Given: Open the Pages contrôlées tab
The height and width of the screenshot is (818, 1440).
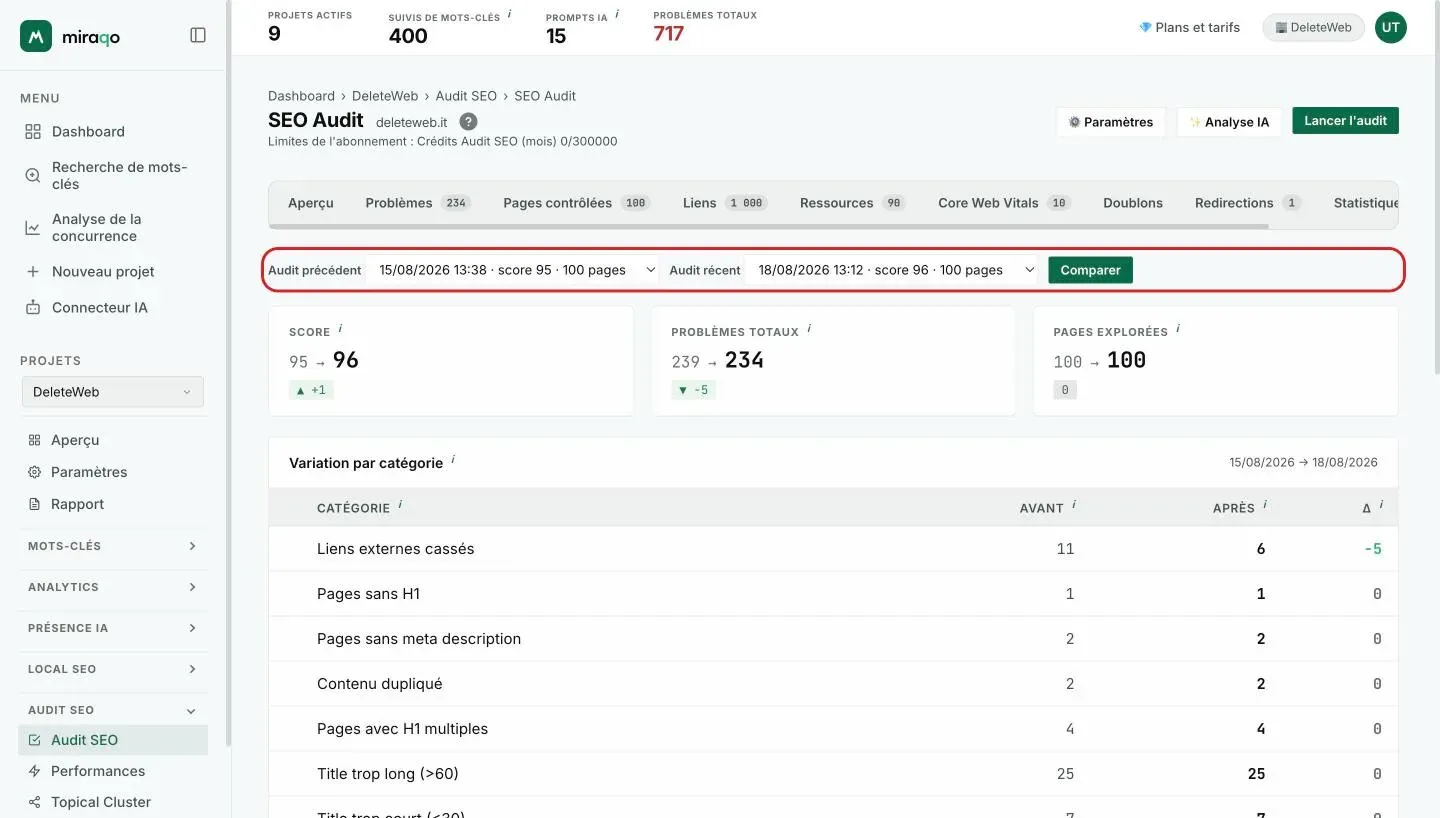Looking at the screenshot, I should 576,203.
